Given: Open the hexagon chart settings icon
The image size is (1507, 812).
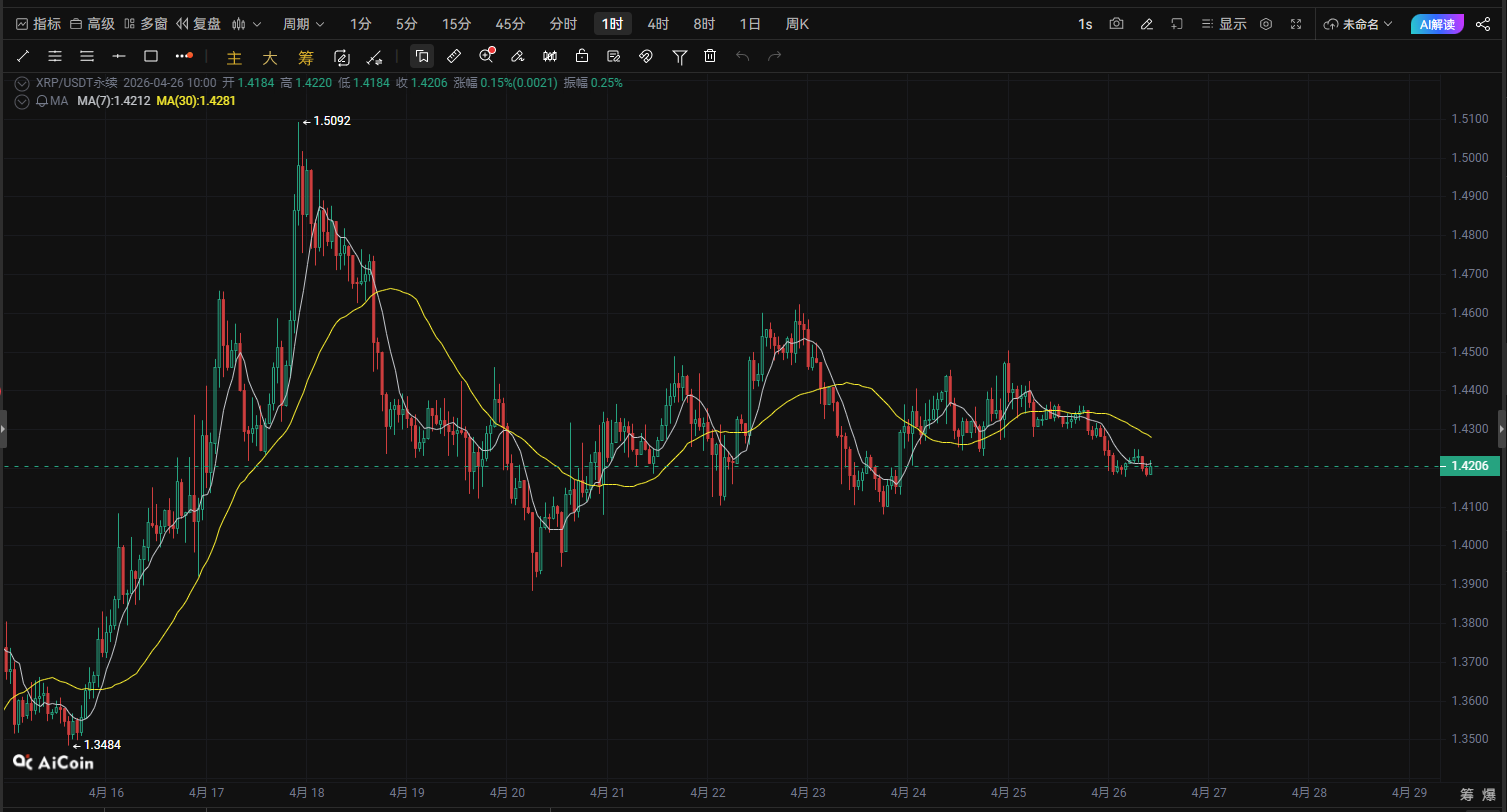Looking at the screenshot, I should (1266, 24).
